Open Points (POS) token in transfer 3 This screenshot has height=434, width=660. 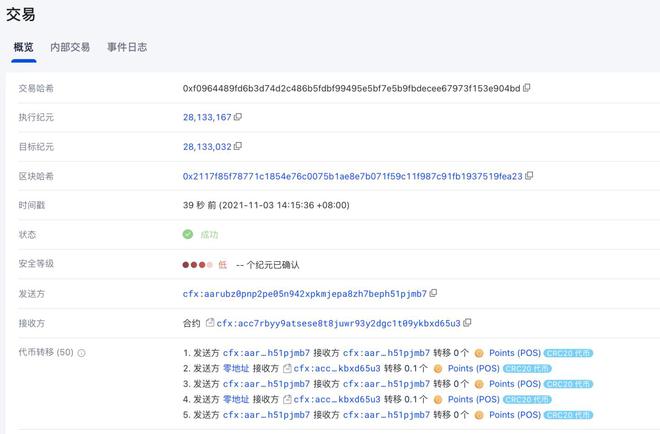515,384
